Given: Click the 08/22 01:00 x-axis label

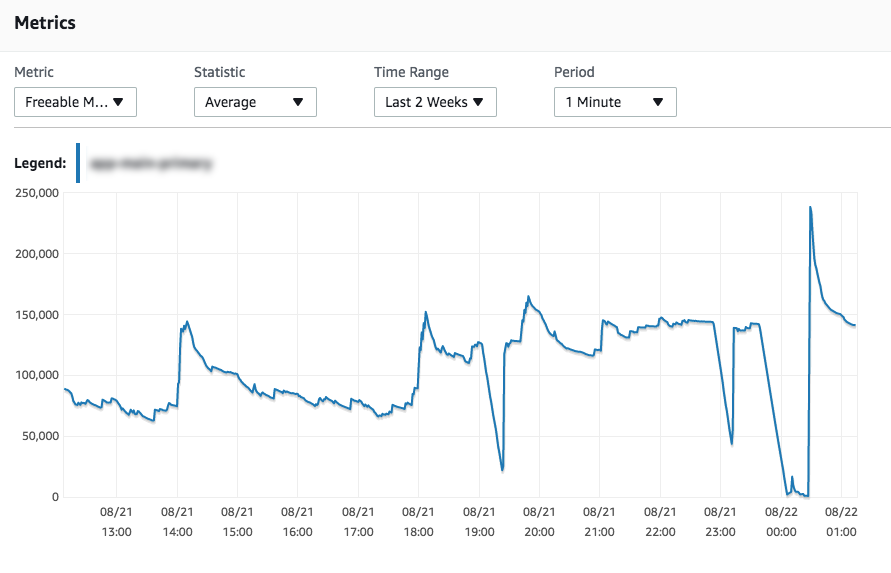Looking at the screenshot, I should tap(842, 522).
